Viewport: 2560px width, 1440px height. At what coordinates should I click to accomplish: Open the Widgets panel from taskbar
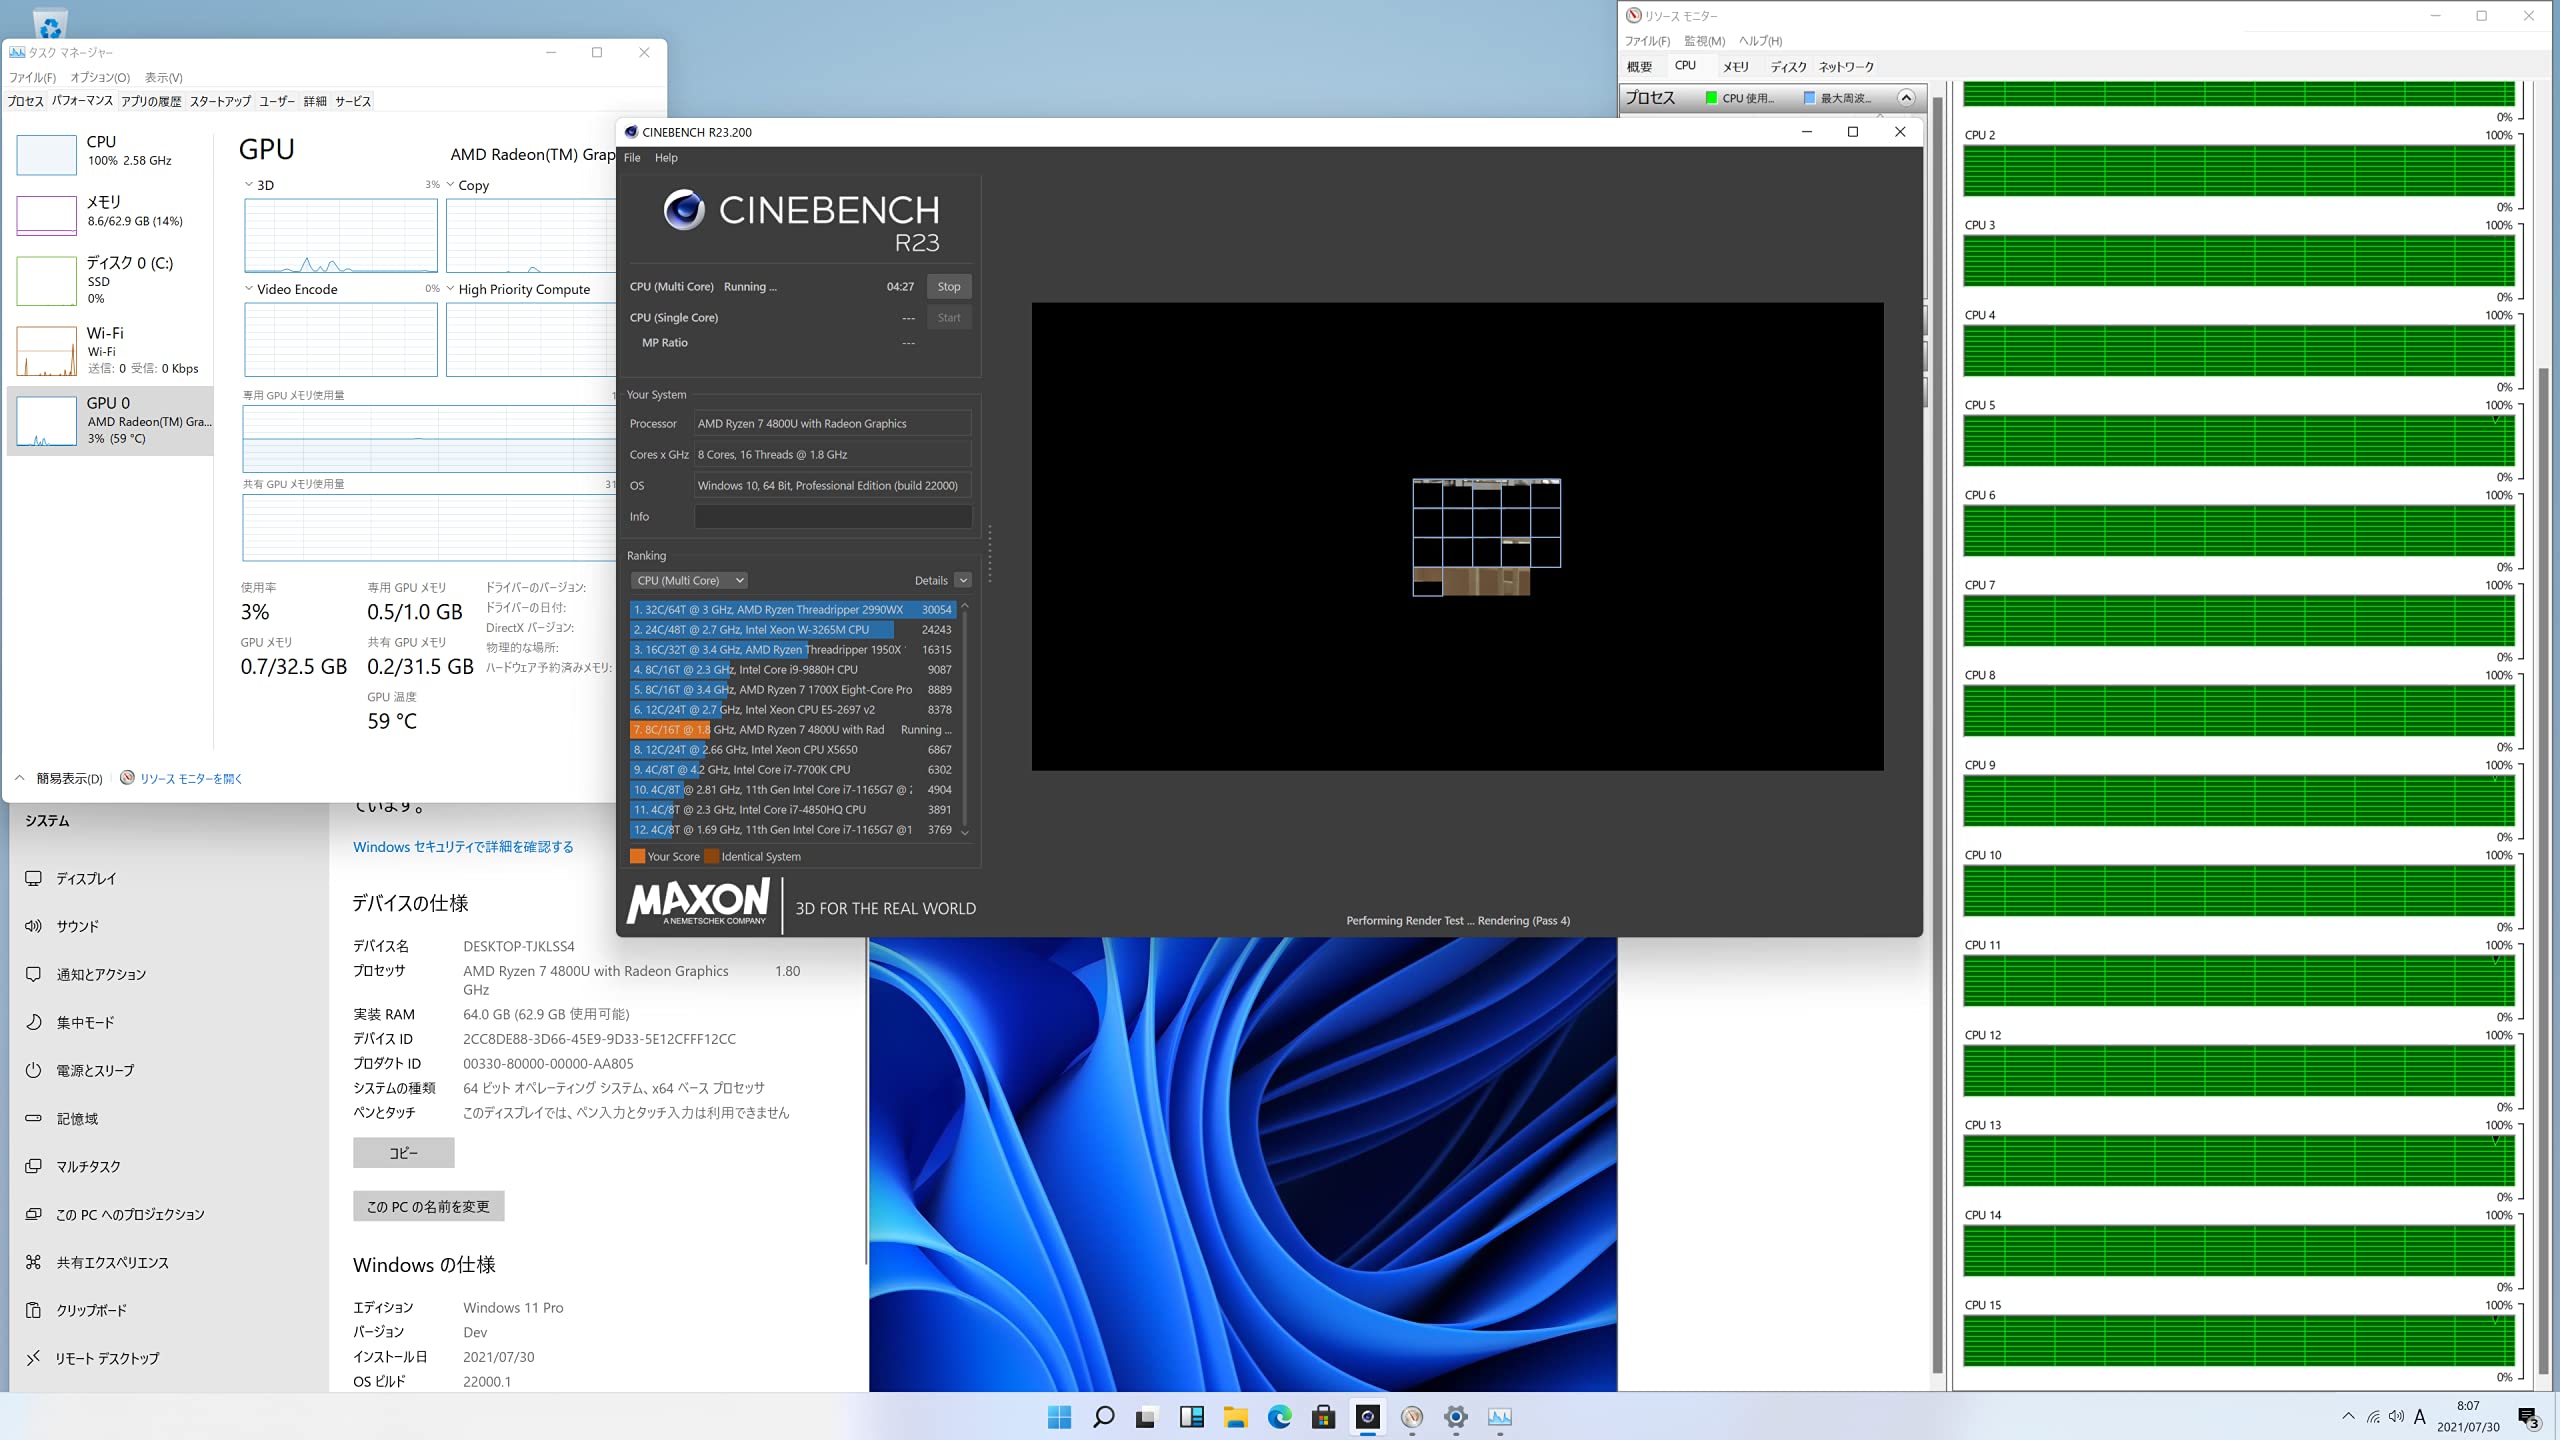tap(1191, 1417)
